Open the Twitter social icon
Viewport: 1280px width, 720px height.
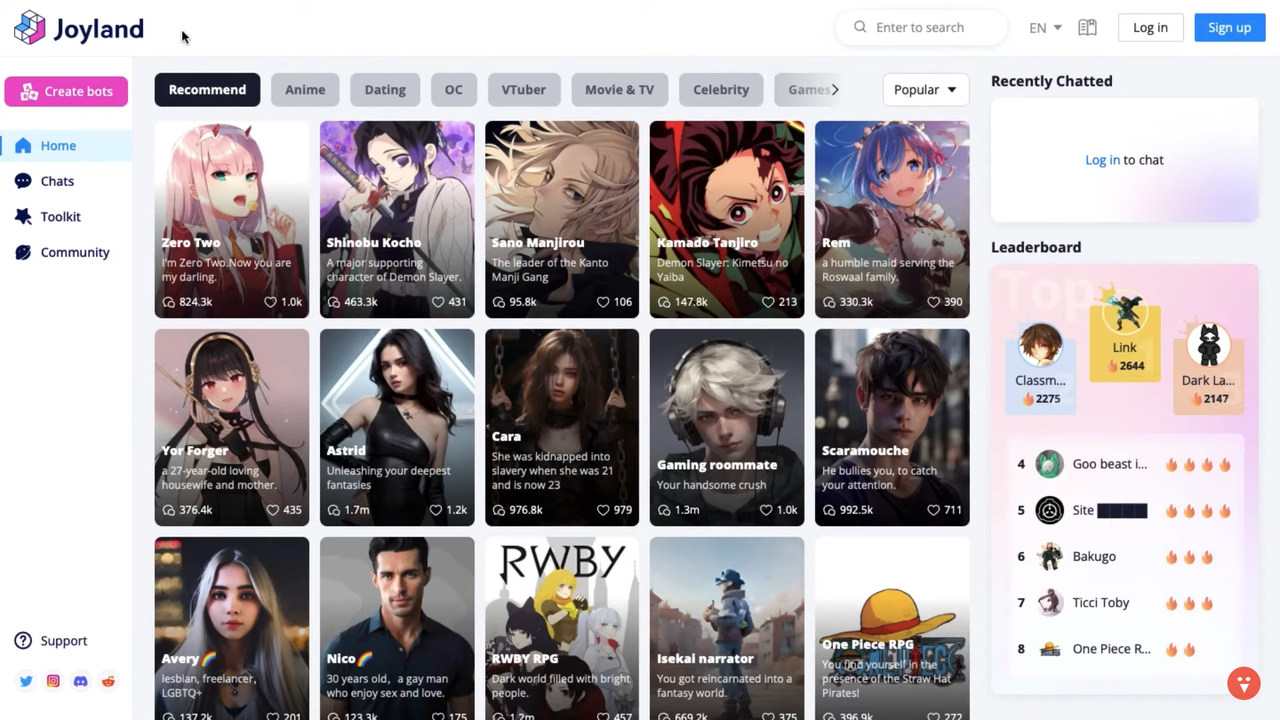[25, 681]
